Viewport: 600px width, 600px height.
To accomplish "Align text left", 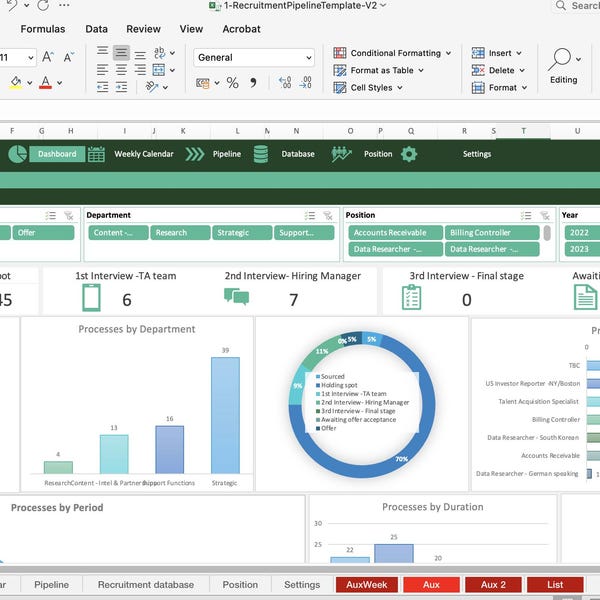I will (x=102, y=70).
